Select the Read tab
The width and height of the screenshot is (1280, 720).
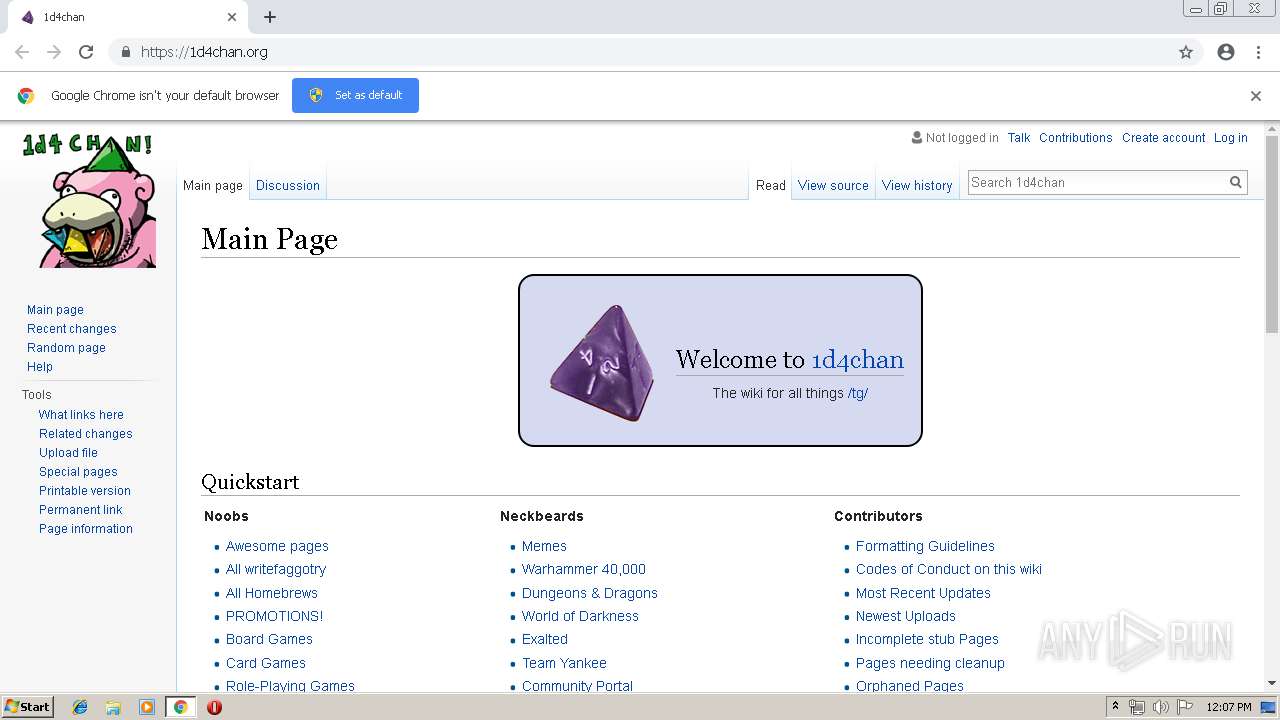[771, 185]
